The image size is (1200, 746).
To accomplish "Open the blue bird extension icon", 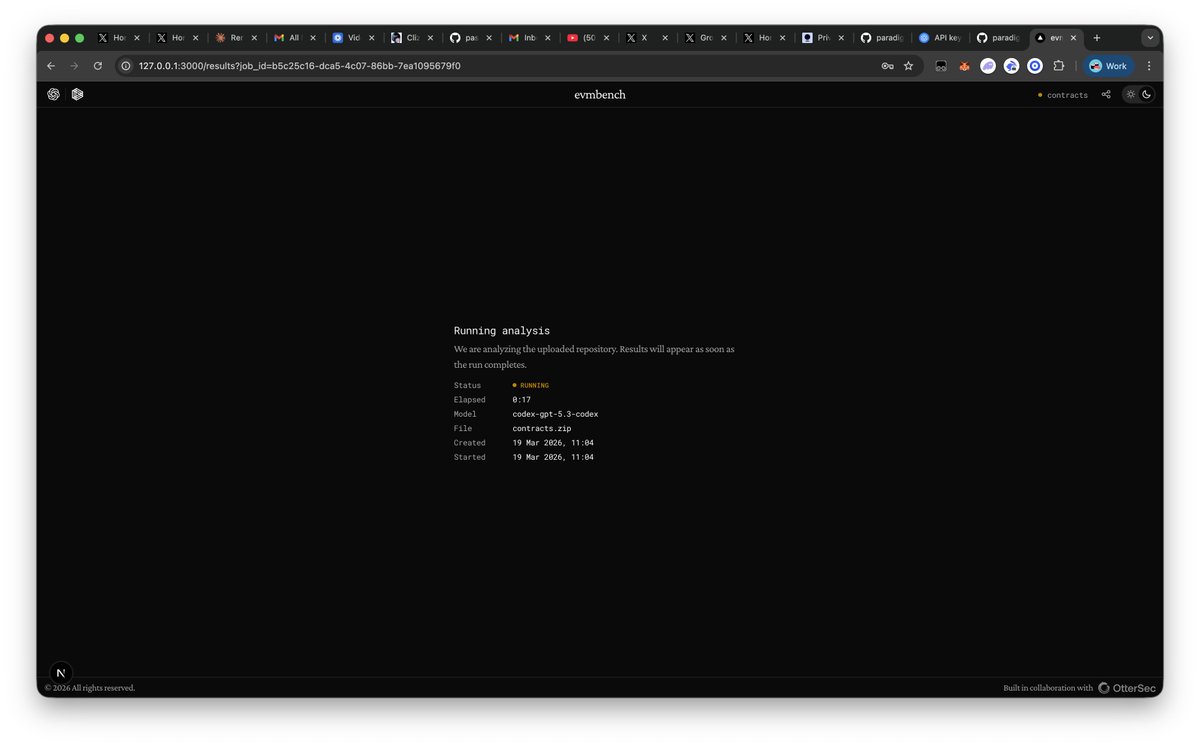I will (x=1011, y=66).
